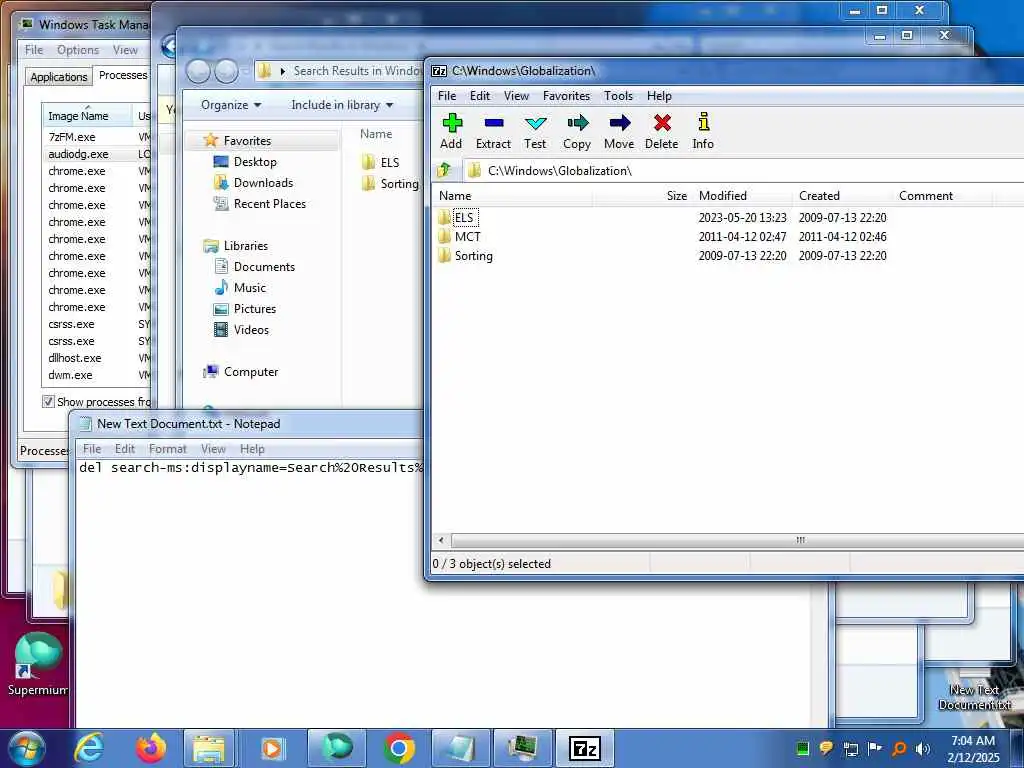Sort by Image Name column header
This screenshot has height=768, width=1024.
click(88, 116)
